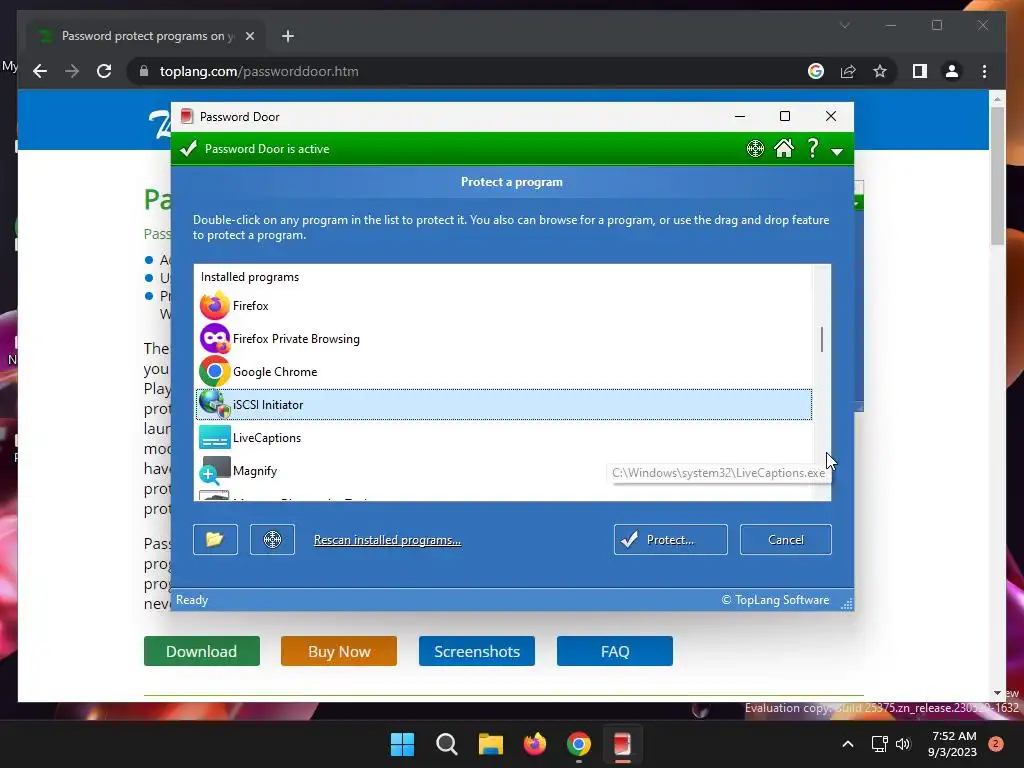Open the Chrome three-dot menu
This screenshot has height=768, width=1024.
(984, 71)
